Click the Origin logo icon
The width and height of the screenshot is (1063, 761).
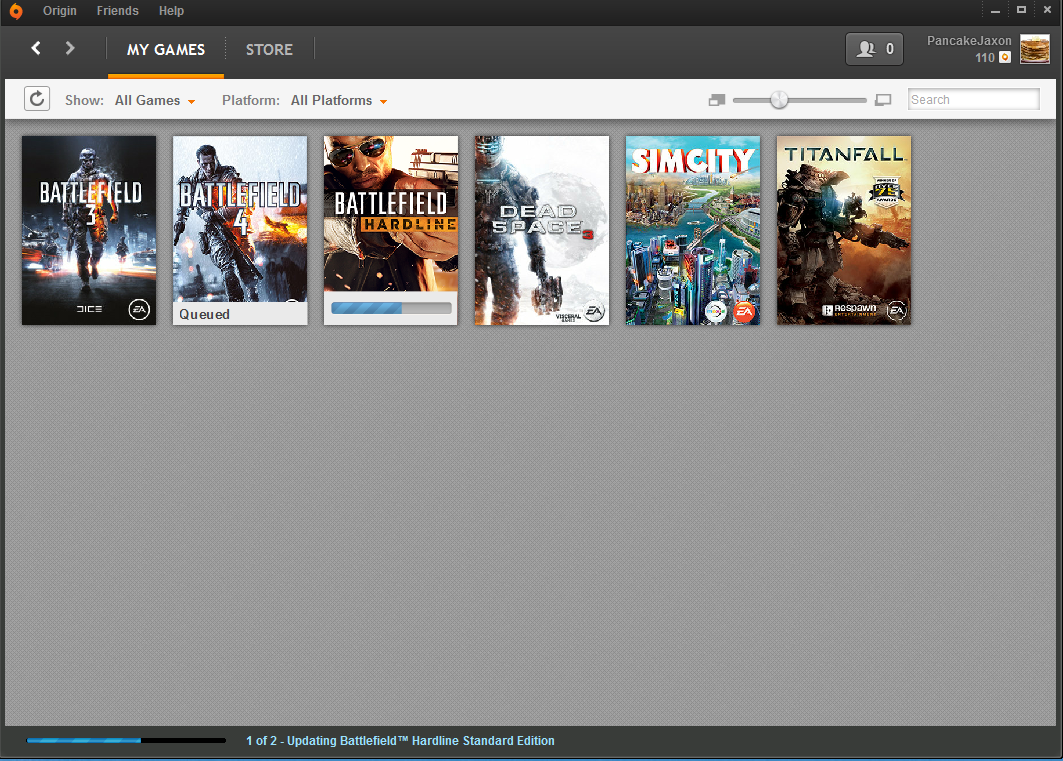(16, 11)
